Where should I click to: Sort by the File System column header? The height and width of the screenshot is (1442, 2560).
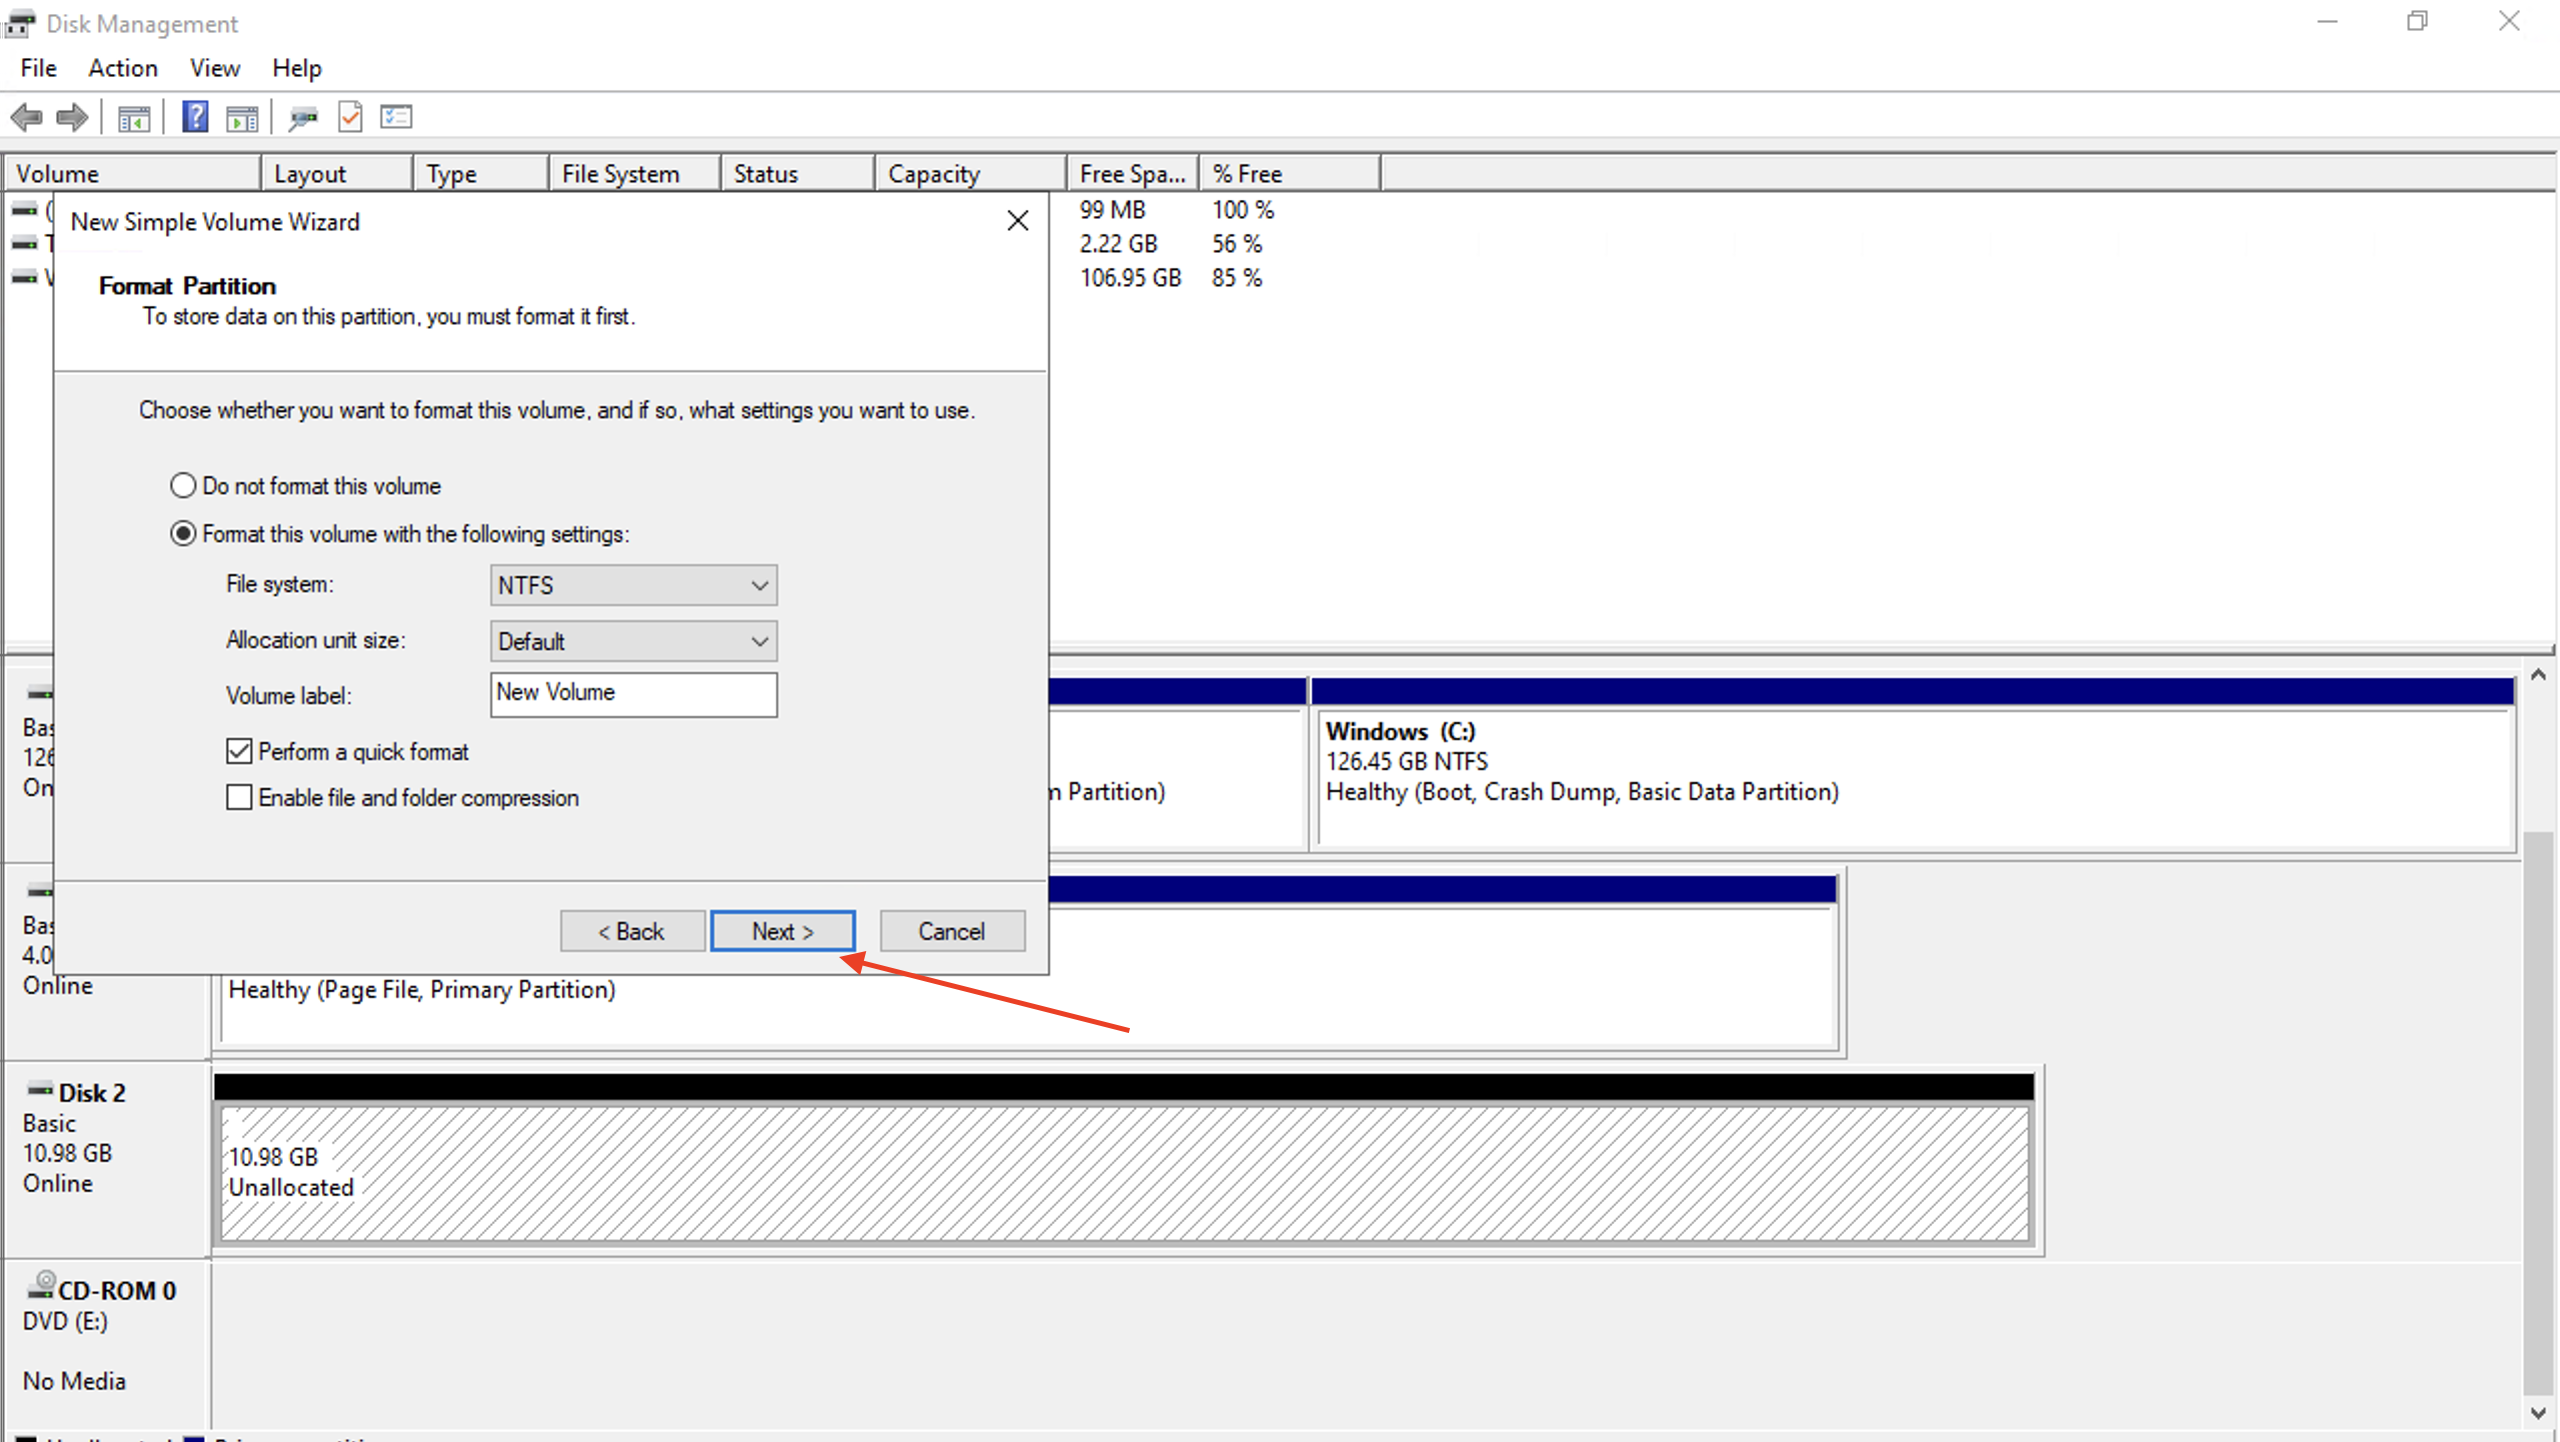(635, 173)
